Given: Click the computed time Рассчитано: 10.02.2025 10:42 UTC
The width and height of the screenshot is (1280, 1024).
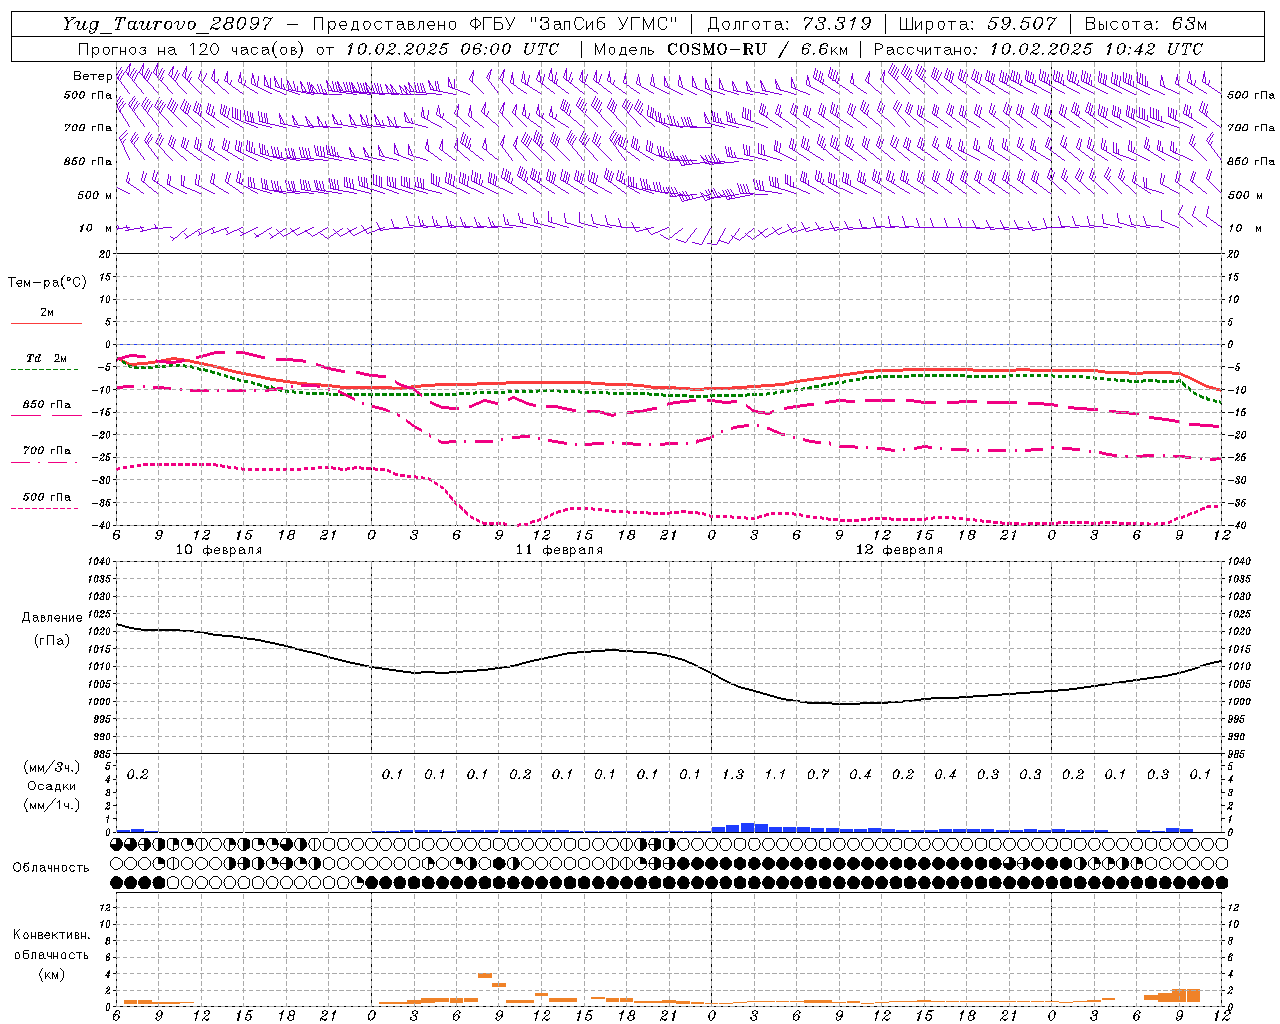Looking at the screenshot, I should tap(1038, 49).
